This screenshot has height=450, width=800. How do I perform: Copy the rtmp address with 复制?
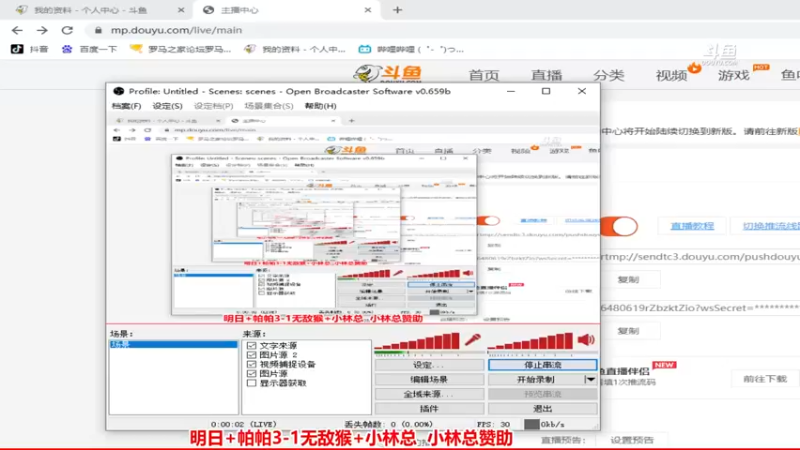(629, 280)
